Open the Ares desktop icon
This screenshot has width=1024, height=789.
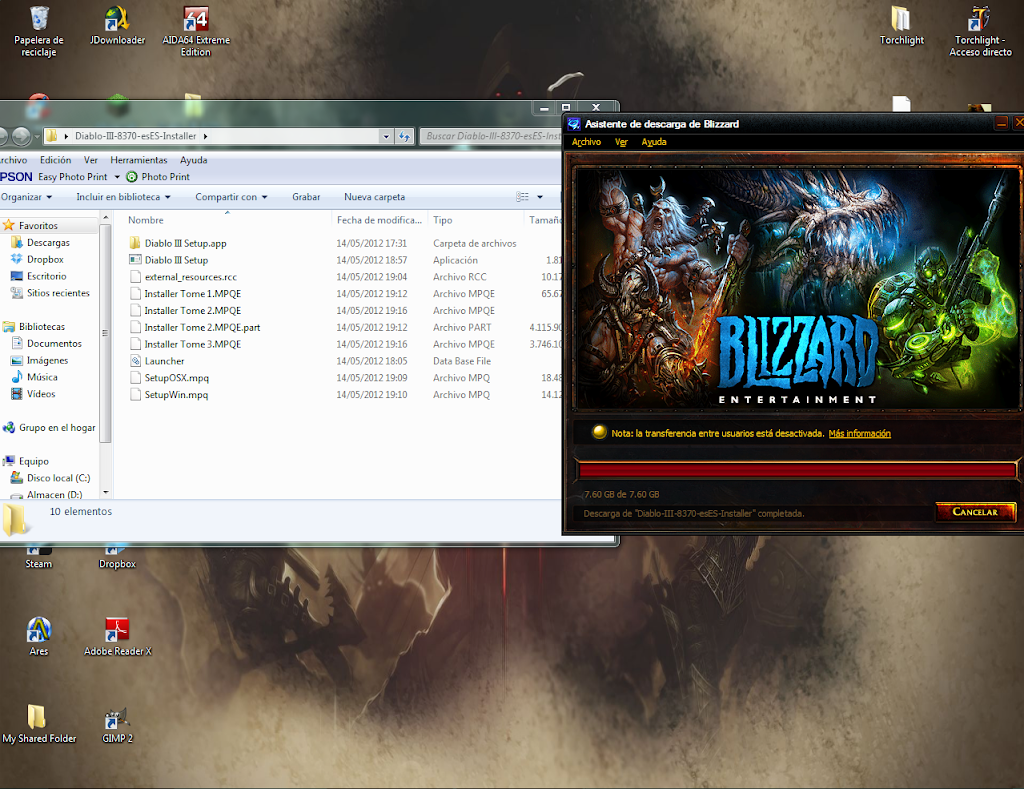39,636
